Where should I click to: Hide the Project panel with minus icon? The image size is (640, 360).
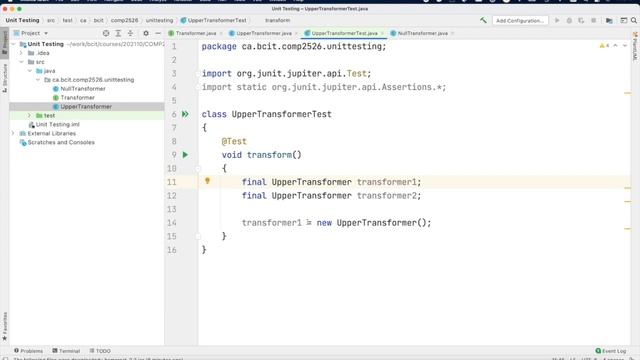pos(158,33)
